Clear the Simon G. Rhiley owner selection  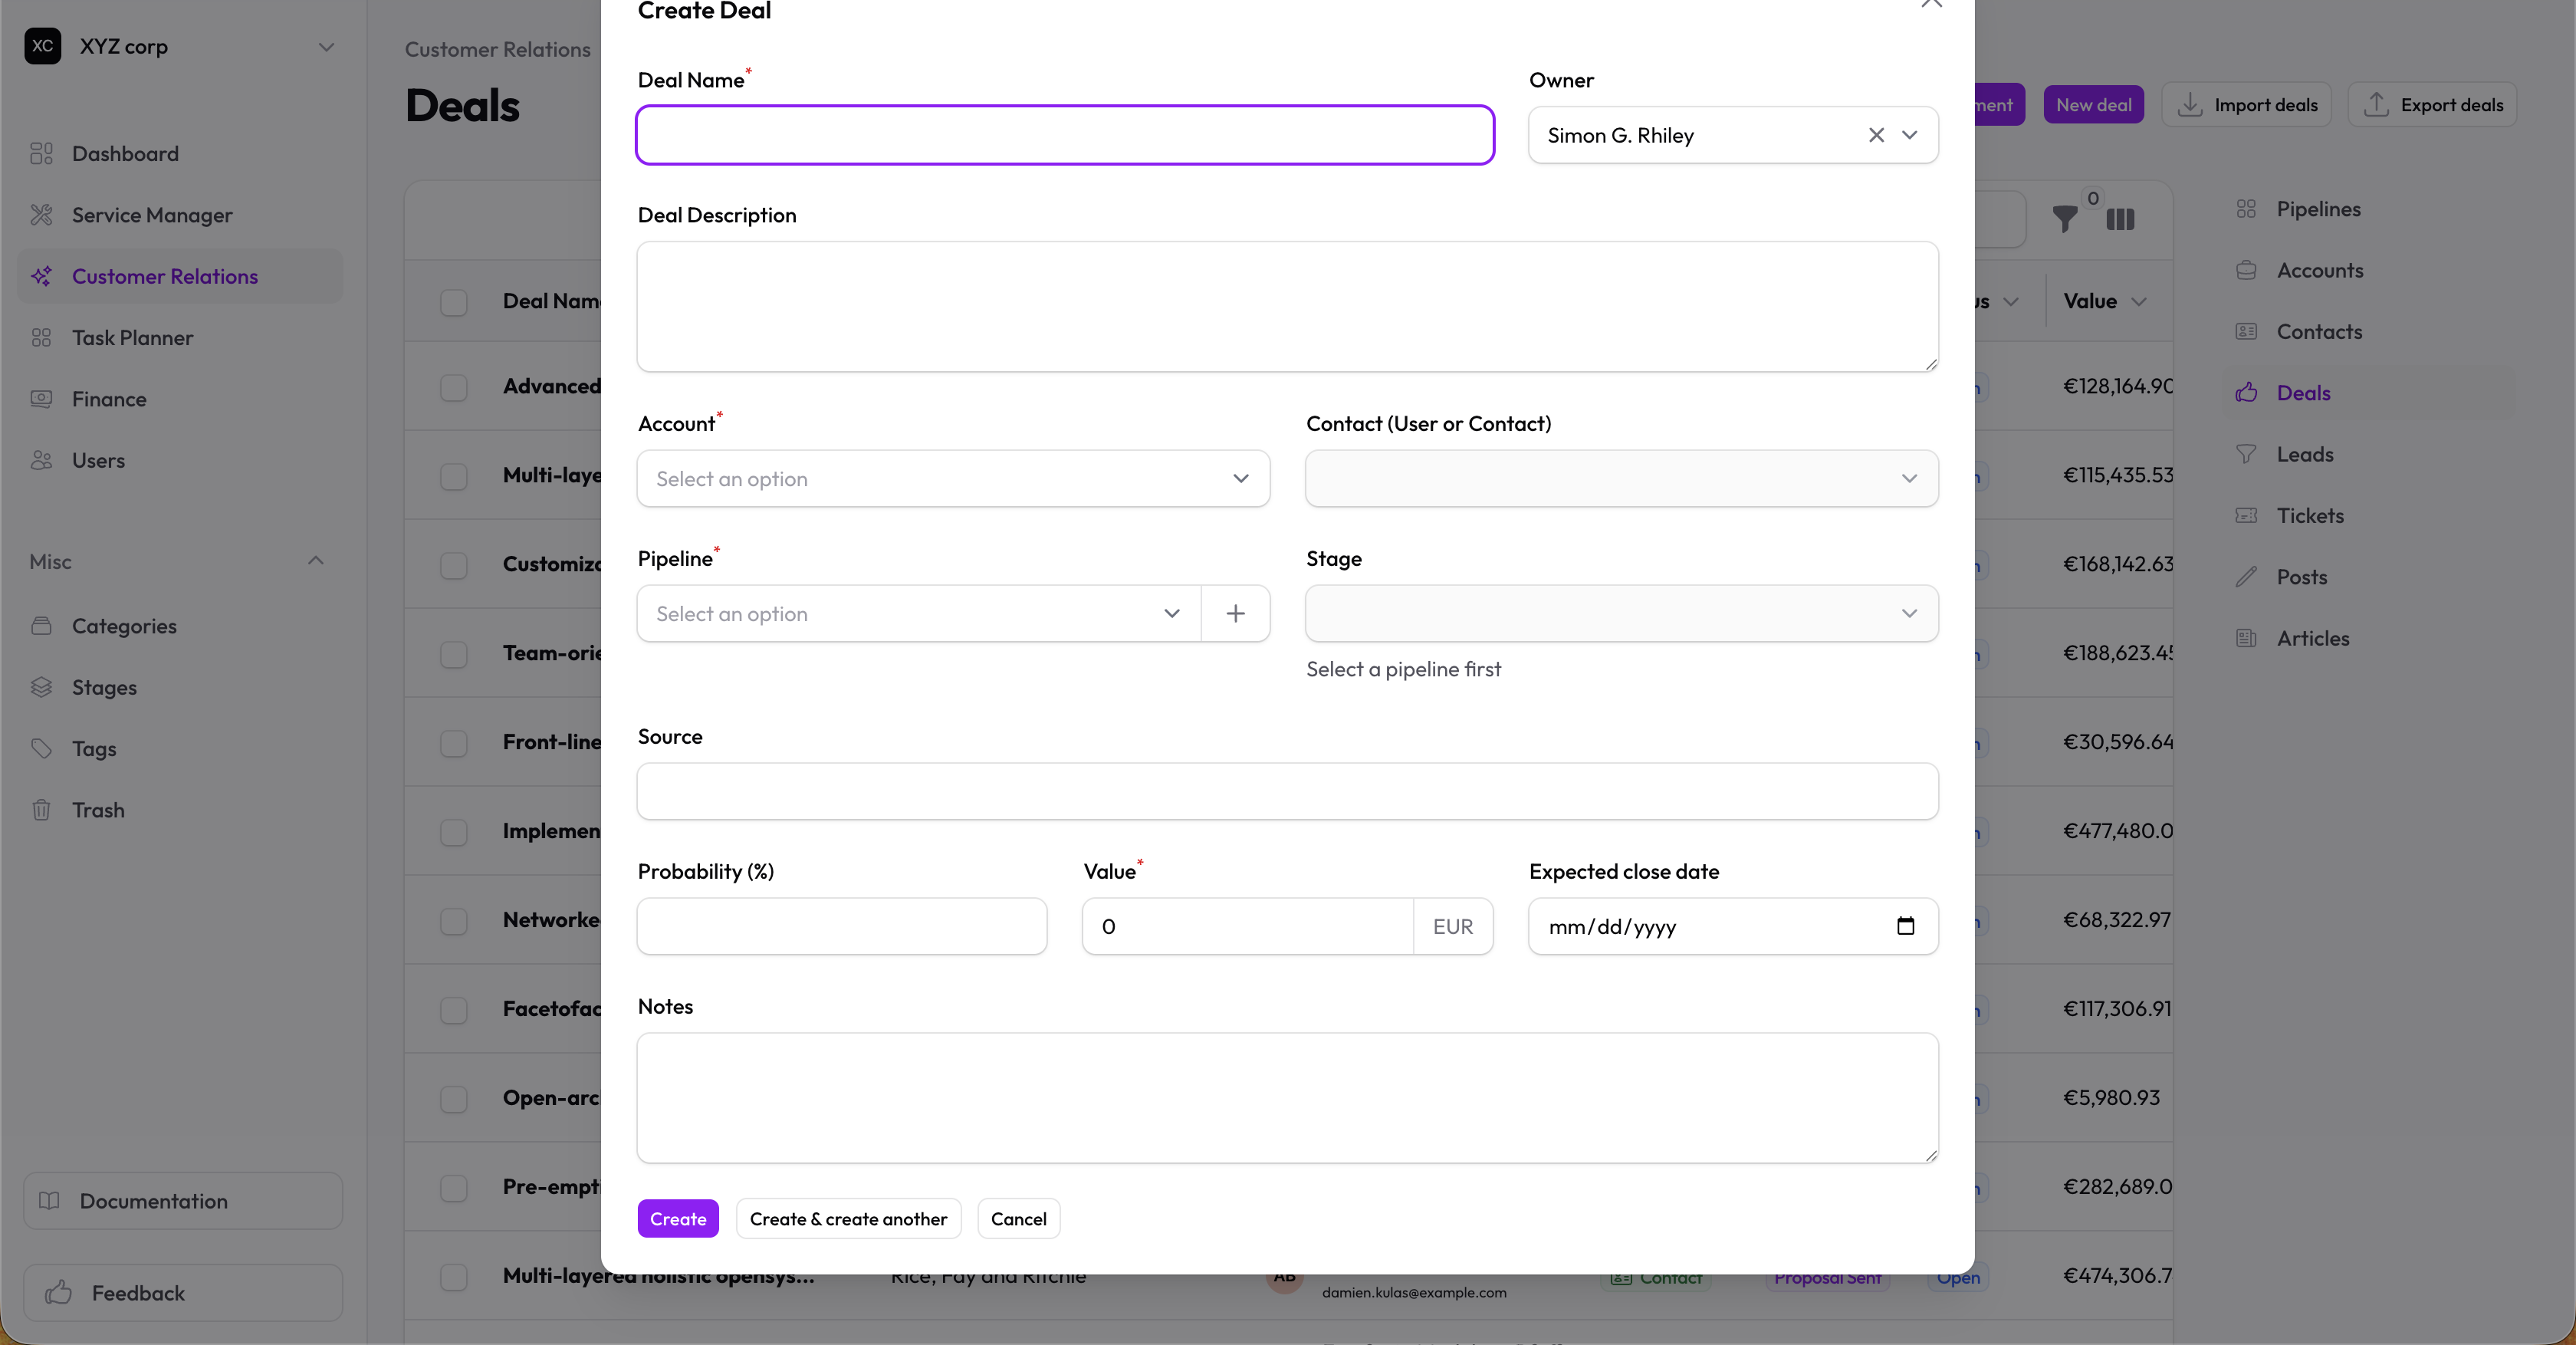tap(1876, 135)
